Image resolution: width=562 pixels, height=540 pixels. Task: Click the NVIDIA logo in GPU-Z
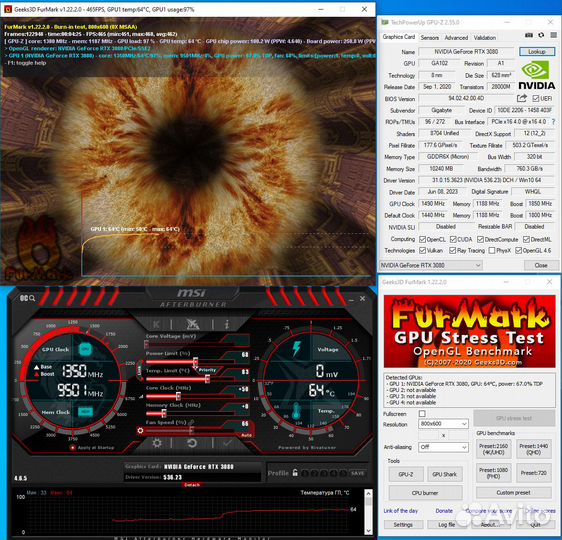537,75
